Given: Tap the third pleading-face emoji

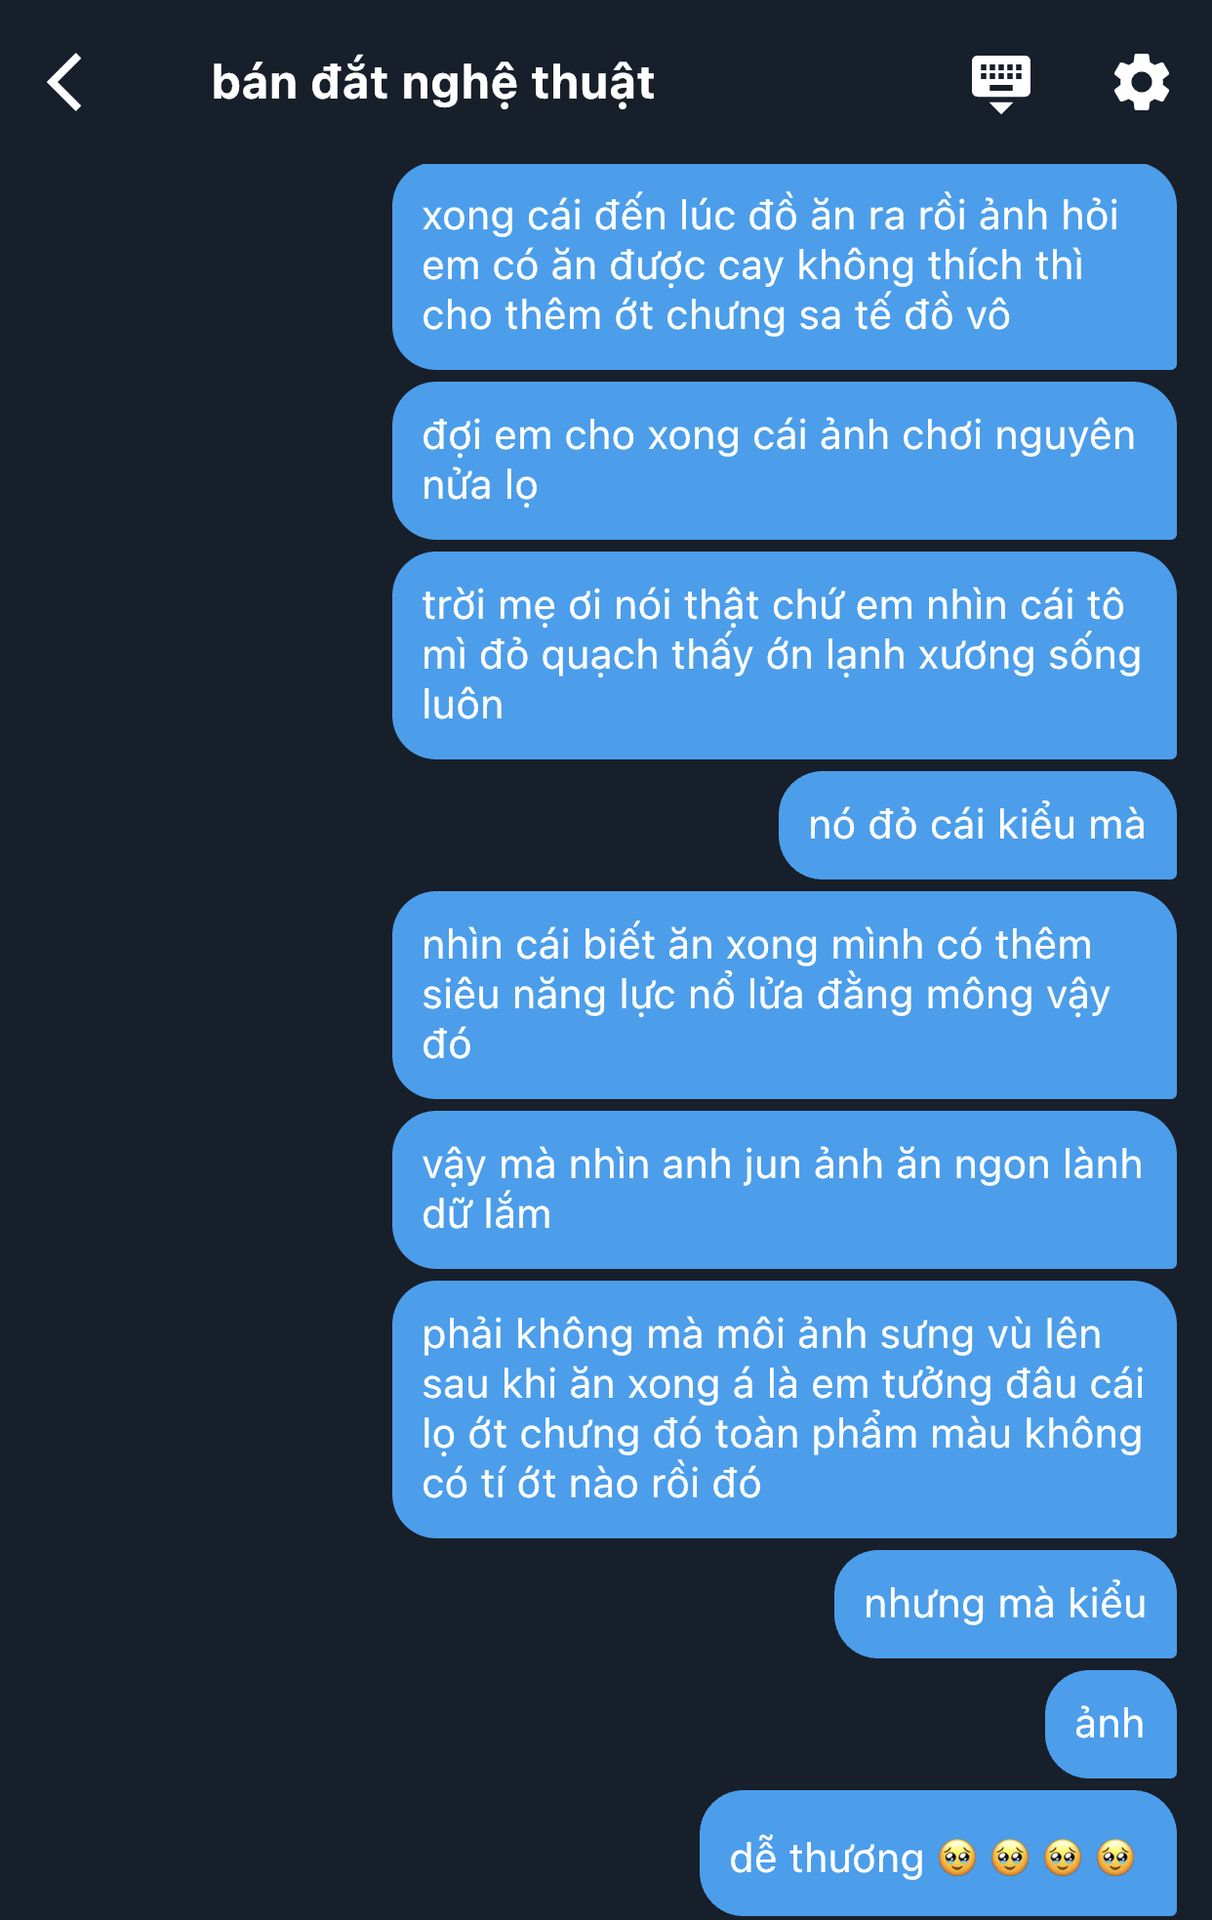Looking at the screenshot, I should (1062, 1858).
